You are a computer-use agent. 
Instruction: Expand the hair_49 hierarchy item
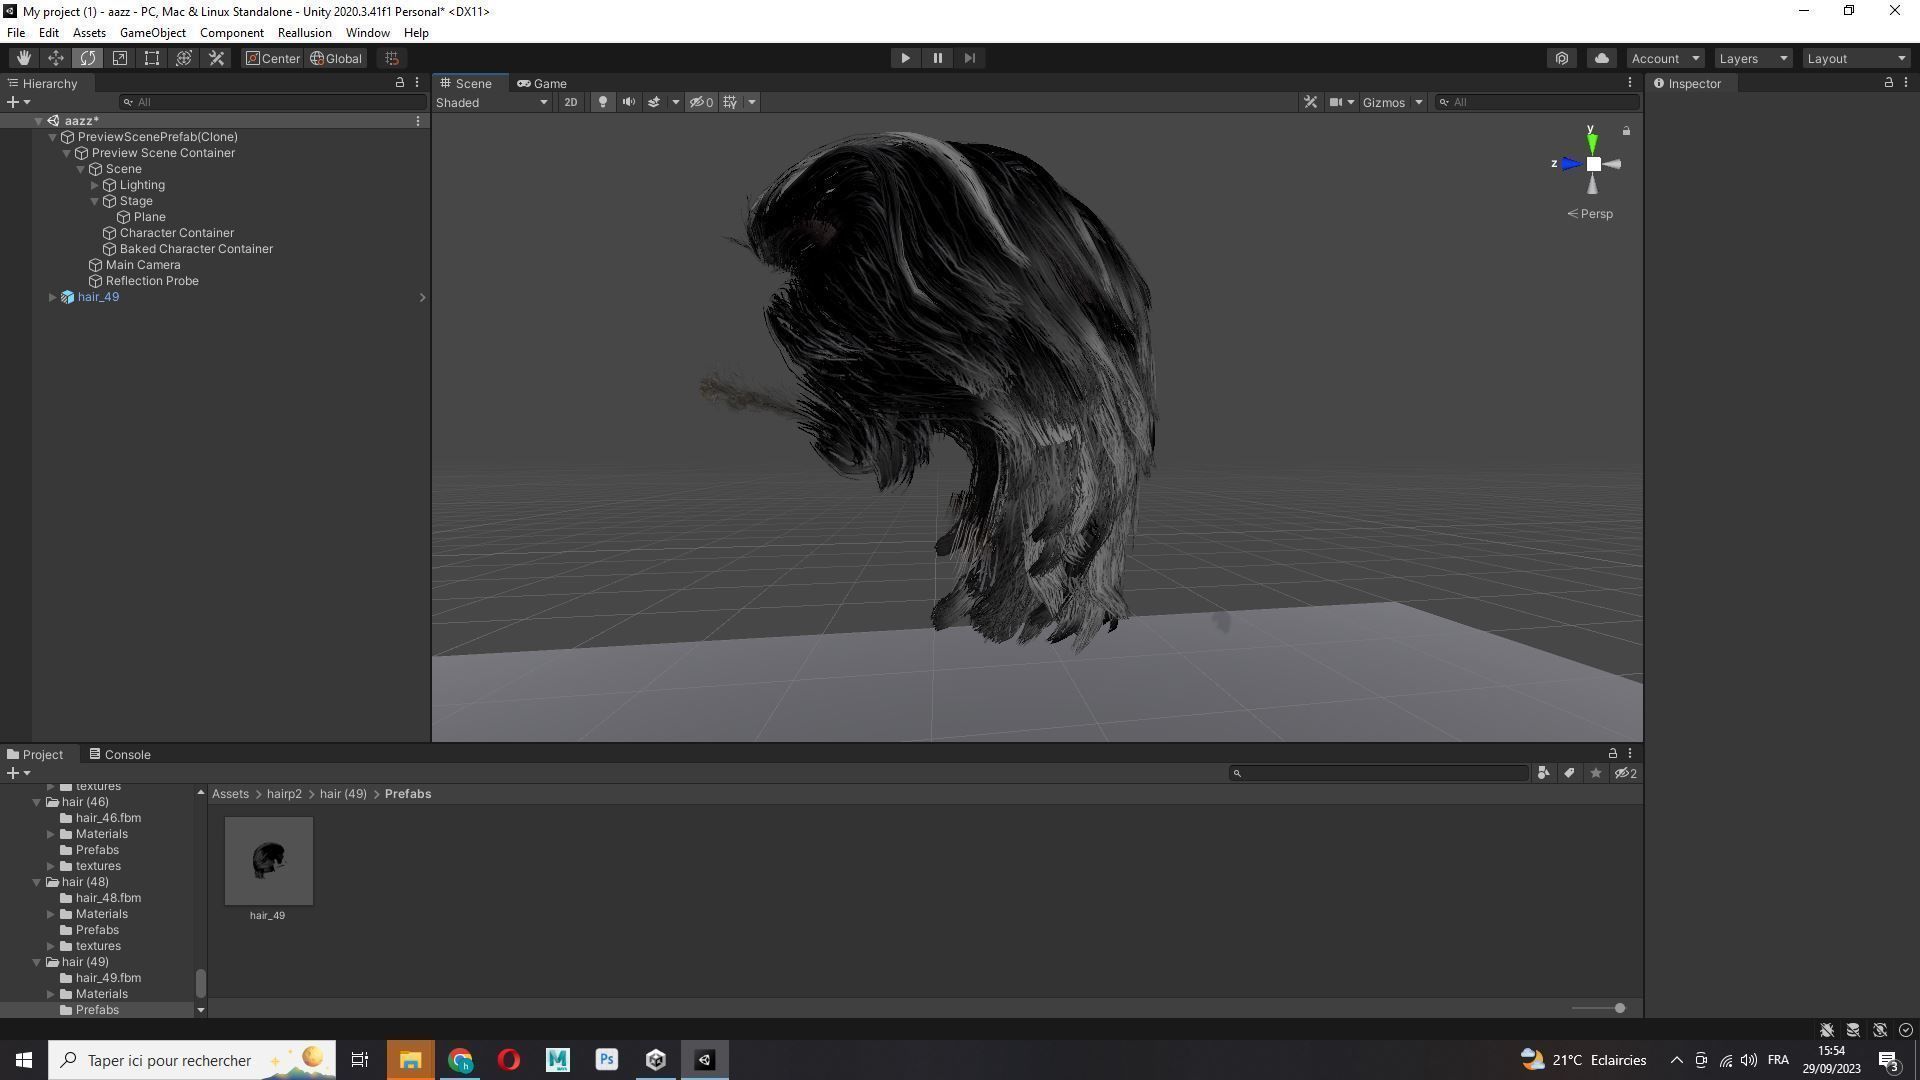click(x=52, y=297)
